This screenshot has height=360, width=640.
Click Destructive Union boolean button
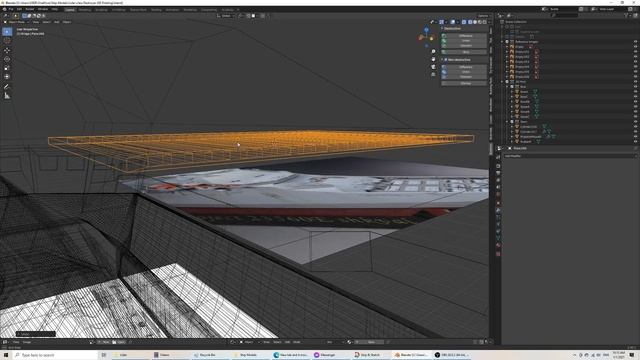pyautogui.click(x=464, y=40)
